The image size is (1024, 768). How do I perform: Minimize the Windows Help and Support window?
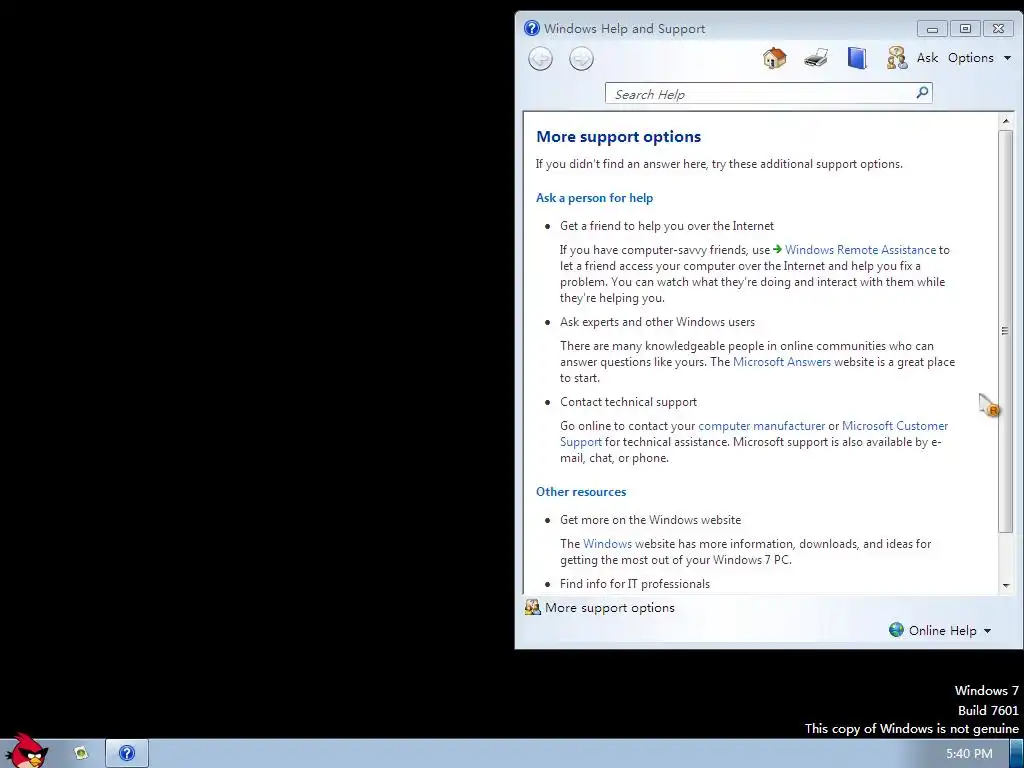click(932, 29)
